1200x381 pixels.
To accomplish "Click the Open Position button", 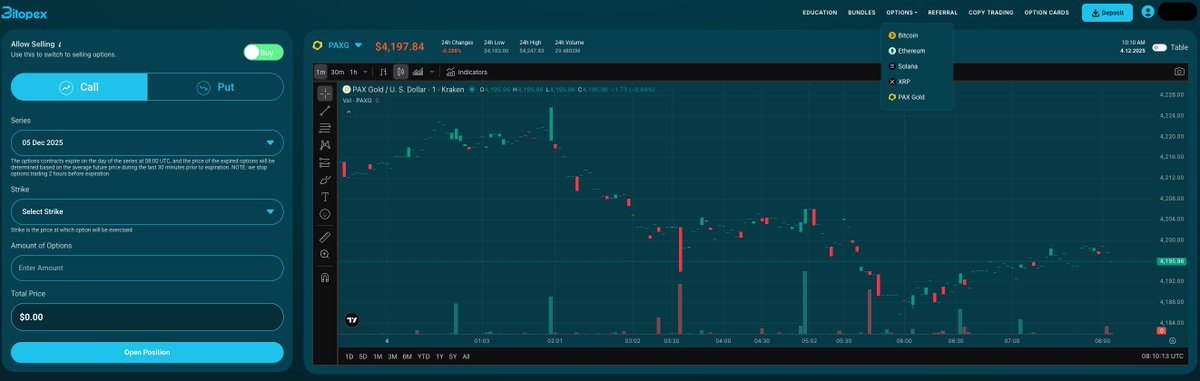I will pyautogui.click(x=147, y=352).
